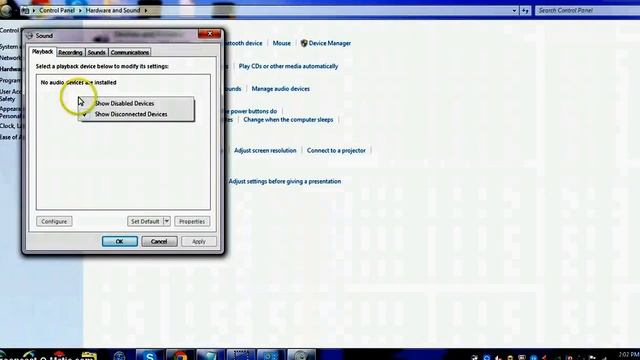Click OK in the Sound dialog
The height and width of the screenshot is (360, 640).
click(x=120, y=241)
